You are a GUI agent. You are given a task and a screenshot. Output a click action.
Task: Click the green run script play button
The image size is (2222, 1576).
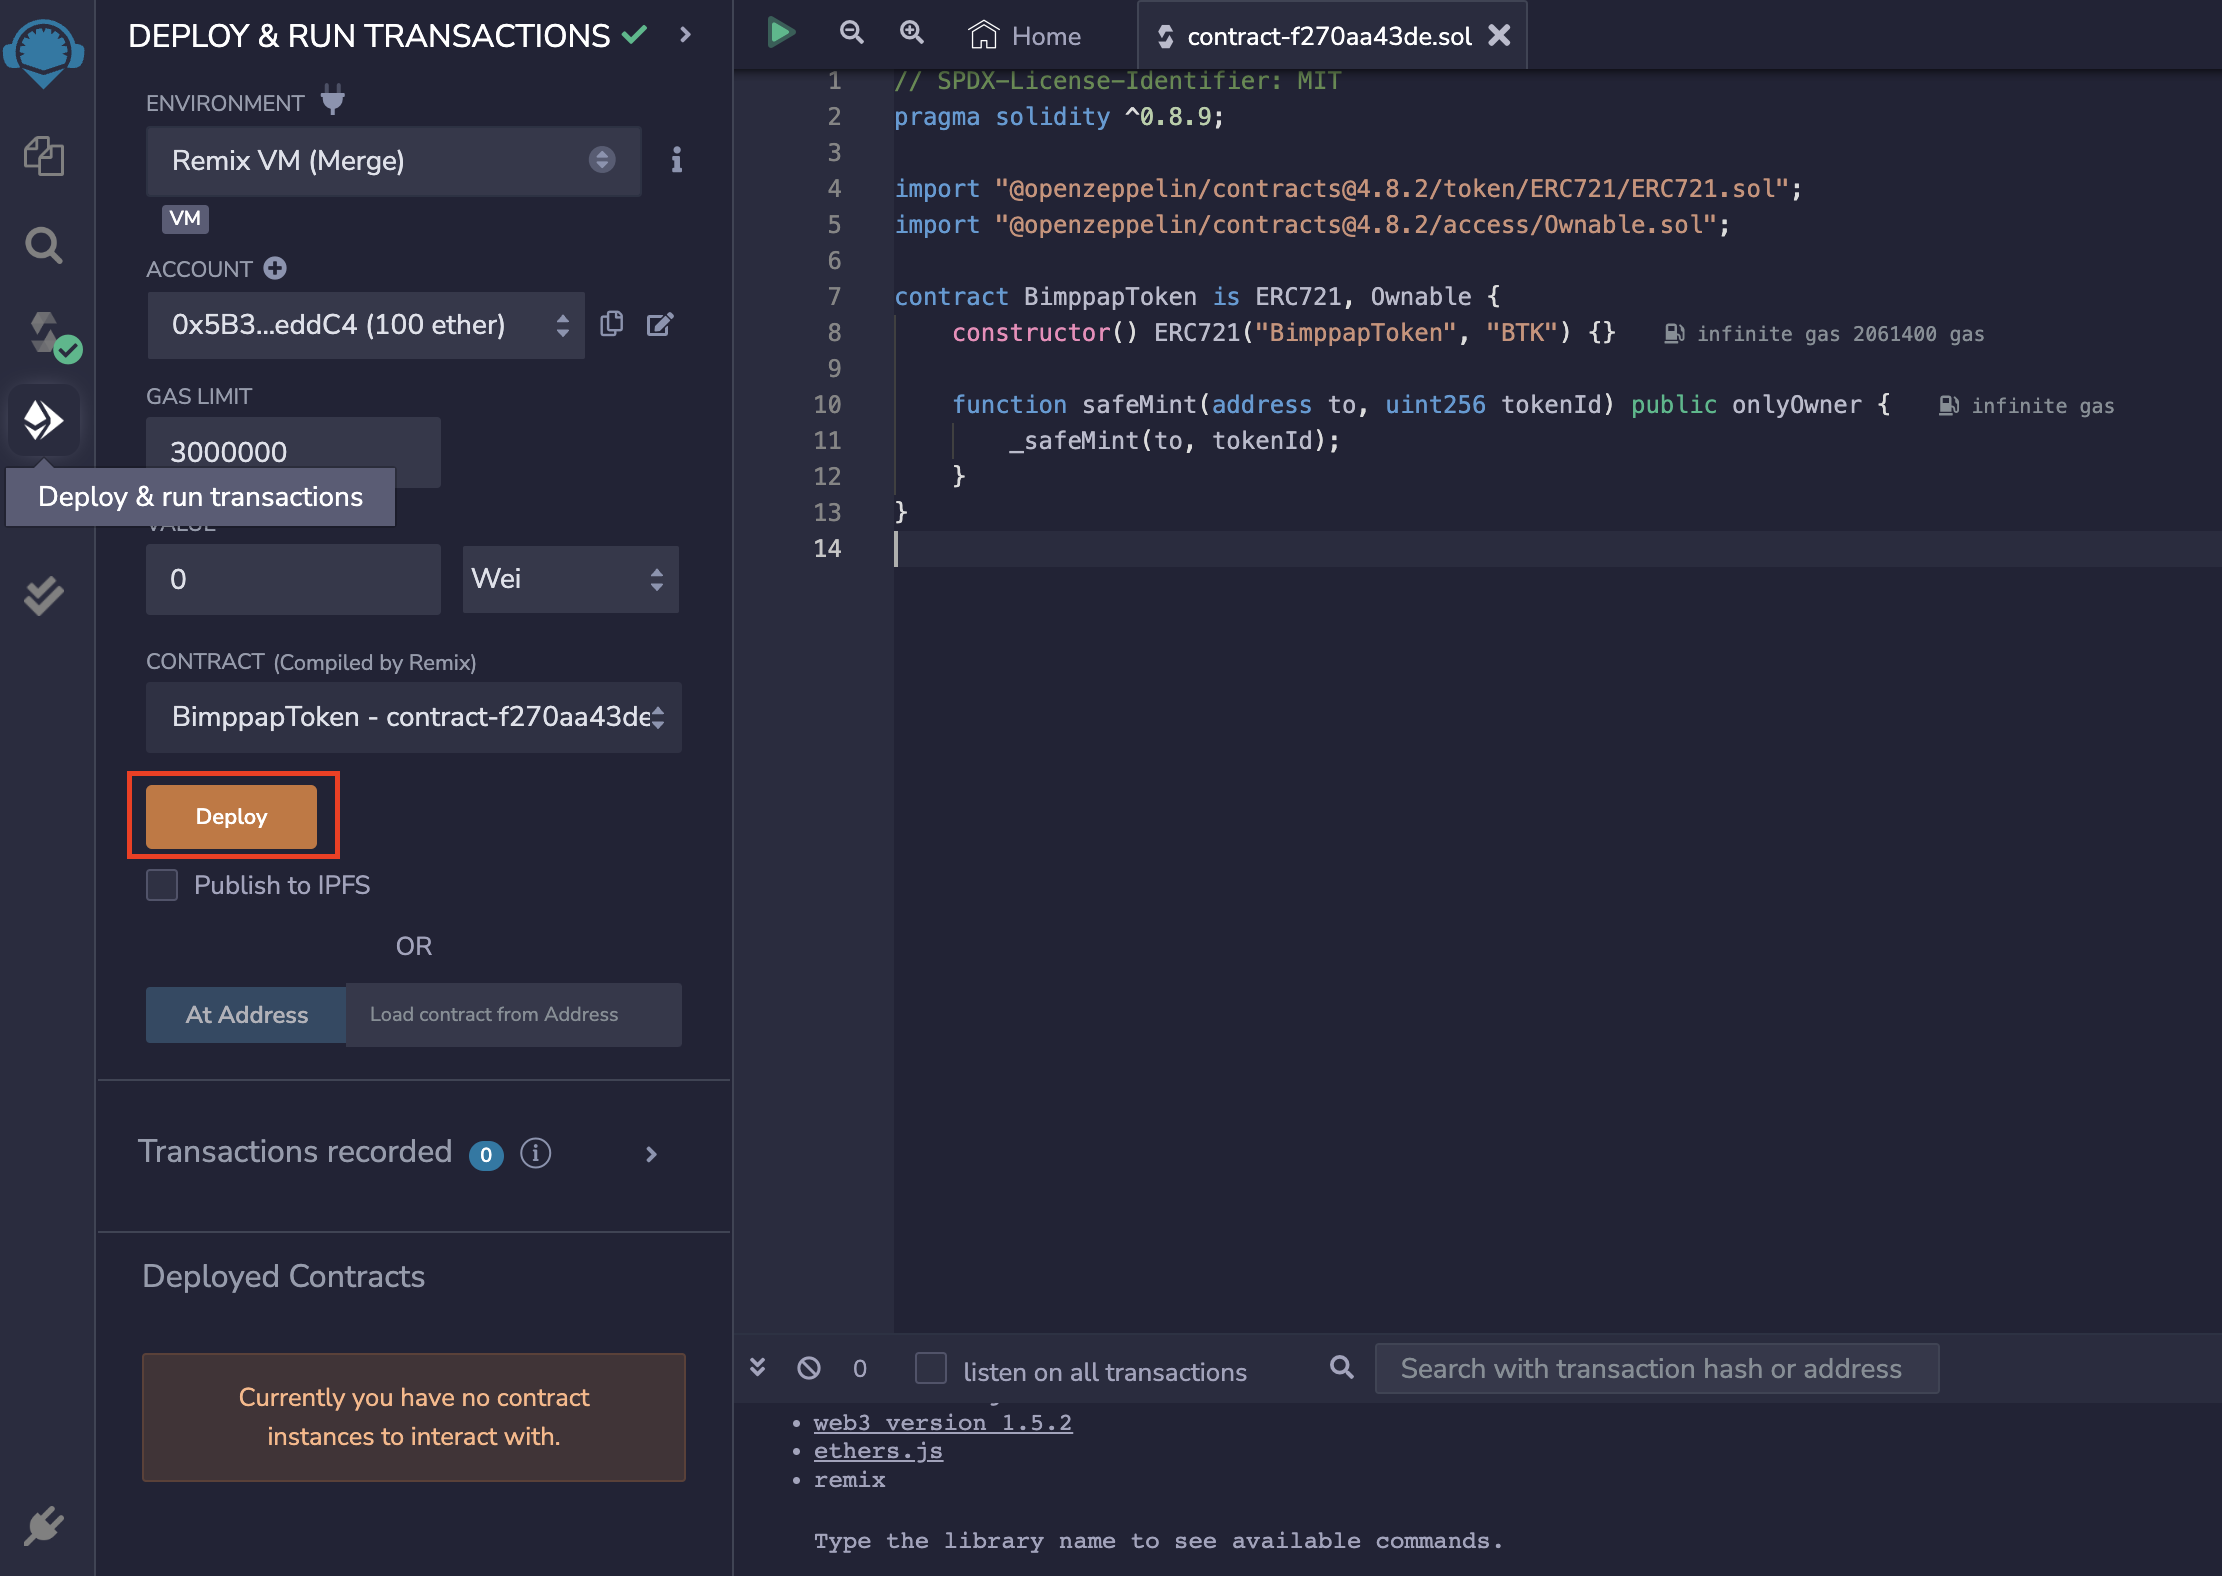pyautogui.click(x=780, y=33)
